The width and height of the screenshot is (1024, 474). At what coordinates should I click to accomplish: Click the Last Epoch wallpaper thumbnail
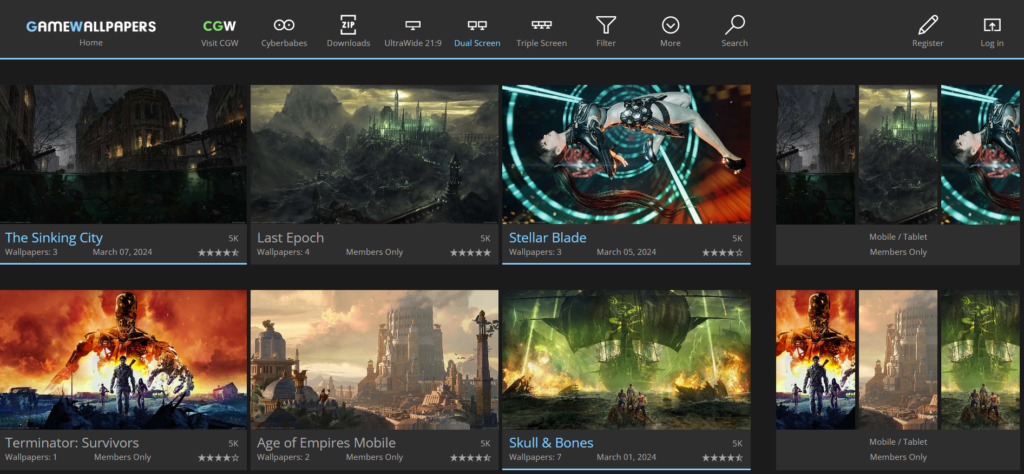click(374, 154)
